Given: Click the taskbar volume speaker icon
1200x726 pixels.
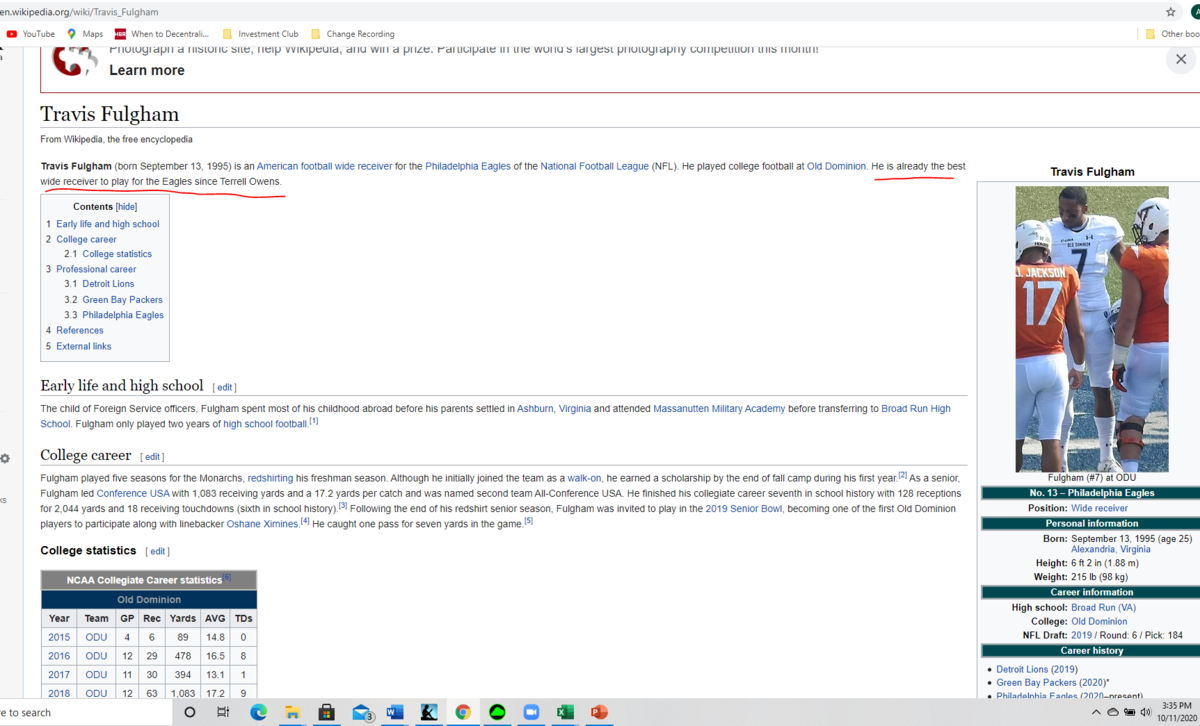Looking at the screenshot, I should coord(1144,712).
